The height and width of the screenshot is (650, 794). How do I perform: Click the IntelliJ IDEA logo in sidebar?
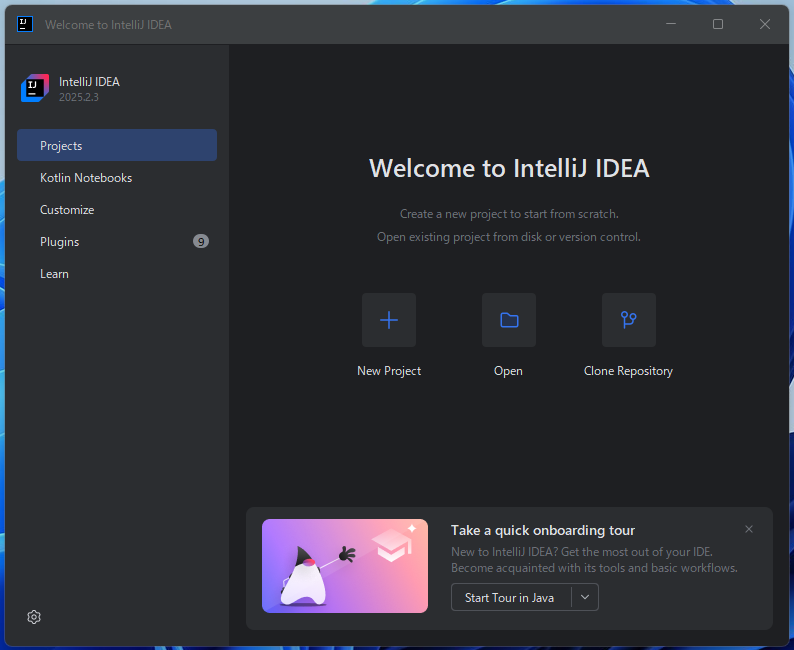point(35,89)
